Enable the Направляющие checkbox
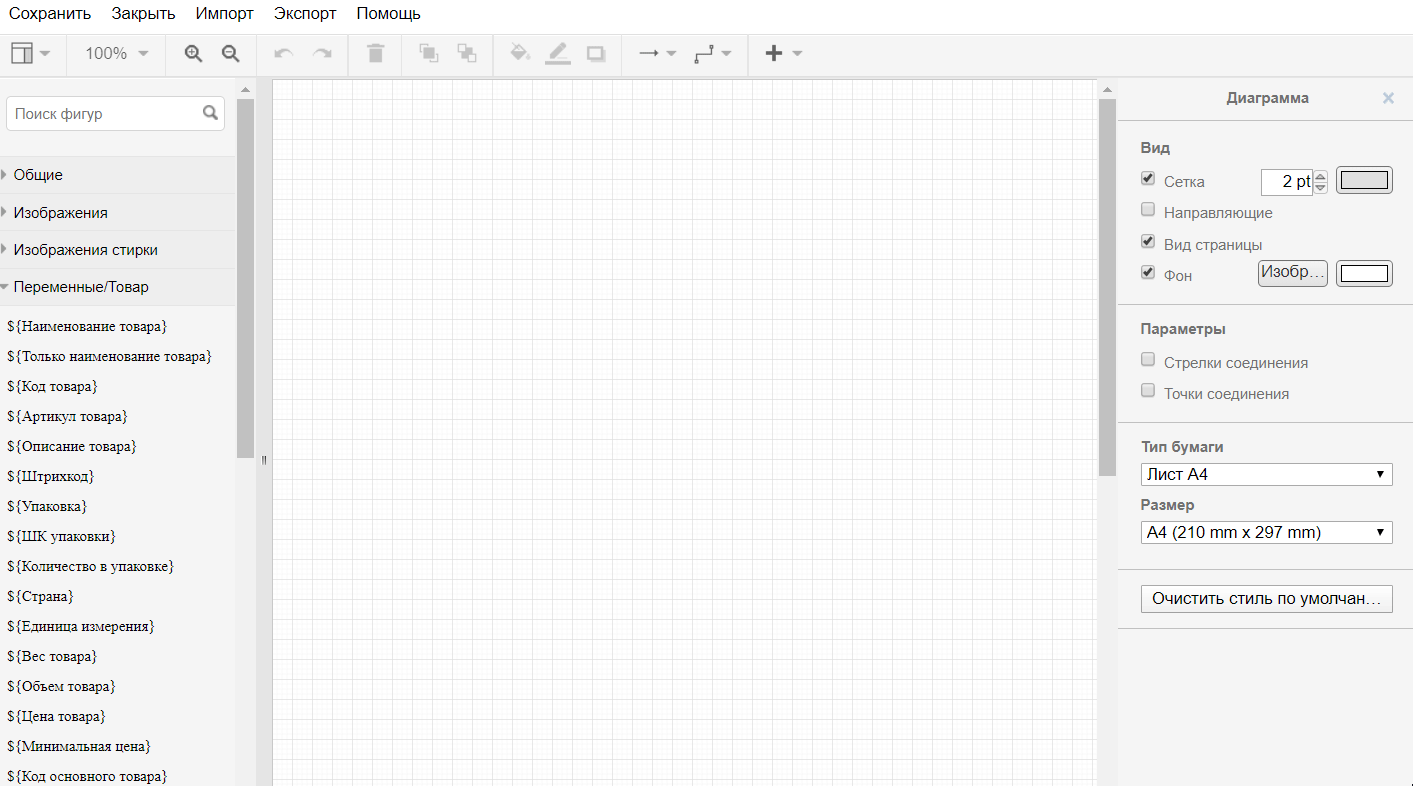 1148,210
